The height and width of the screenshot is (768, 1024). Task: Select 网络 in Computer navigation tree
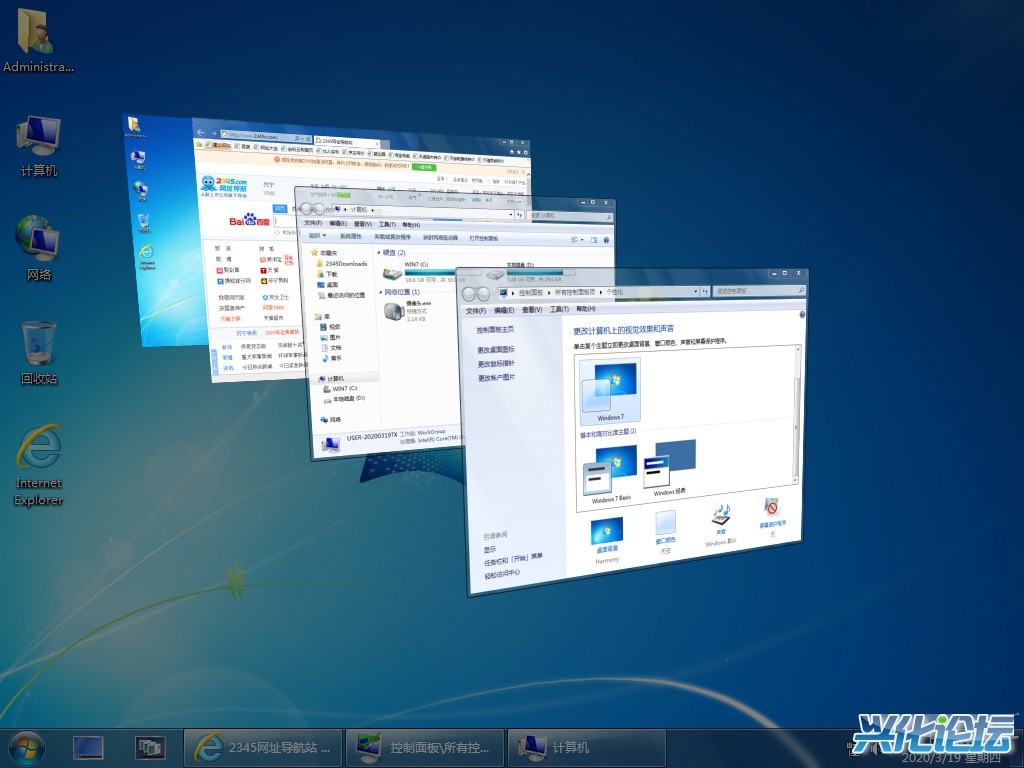click(330, 419)
